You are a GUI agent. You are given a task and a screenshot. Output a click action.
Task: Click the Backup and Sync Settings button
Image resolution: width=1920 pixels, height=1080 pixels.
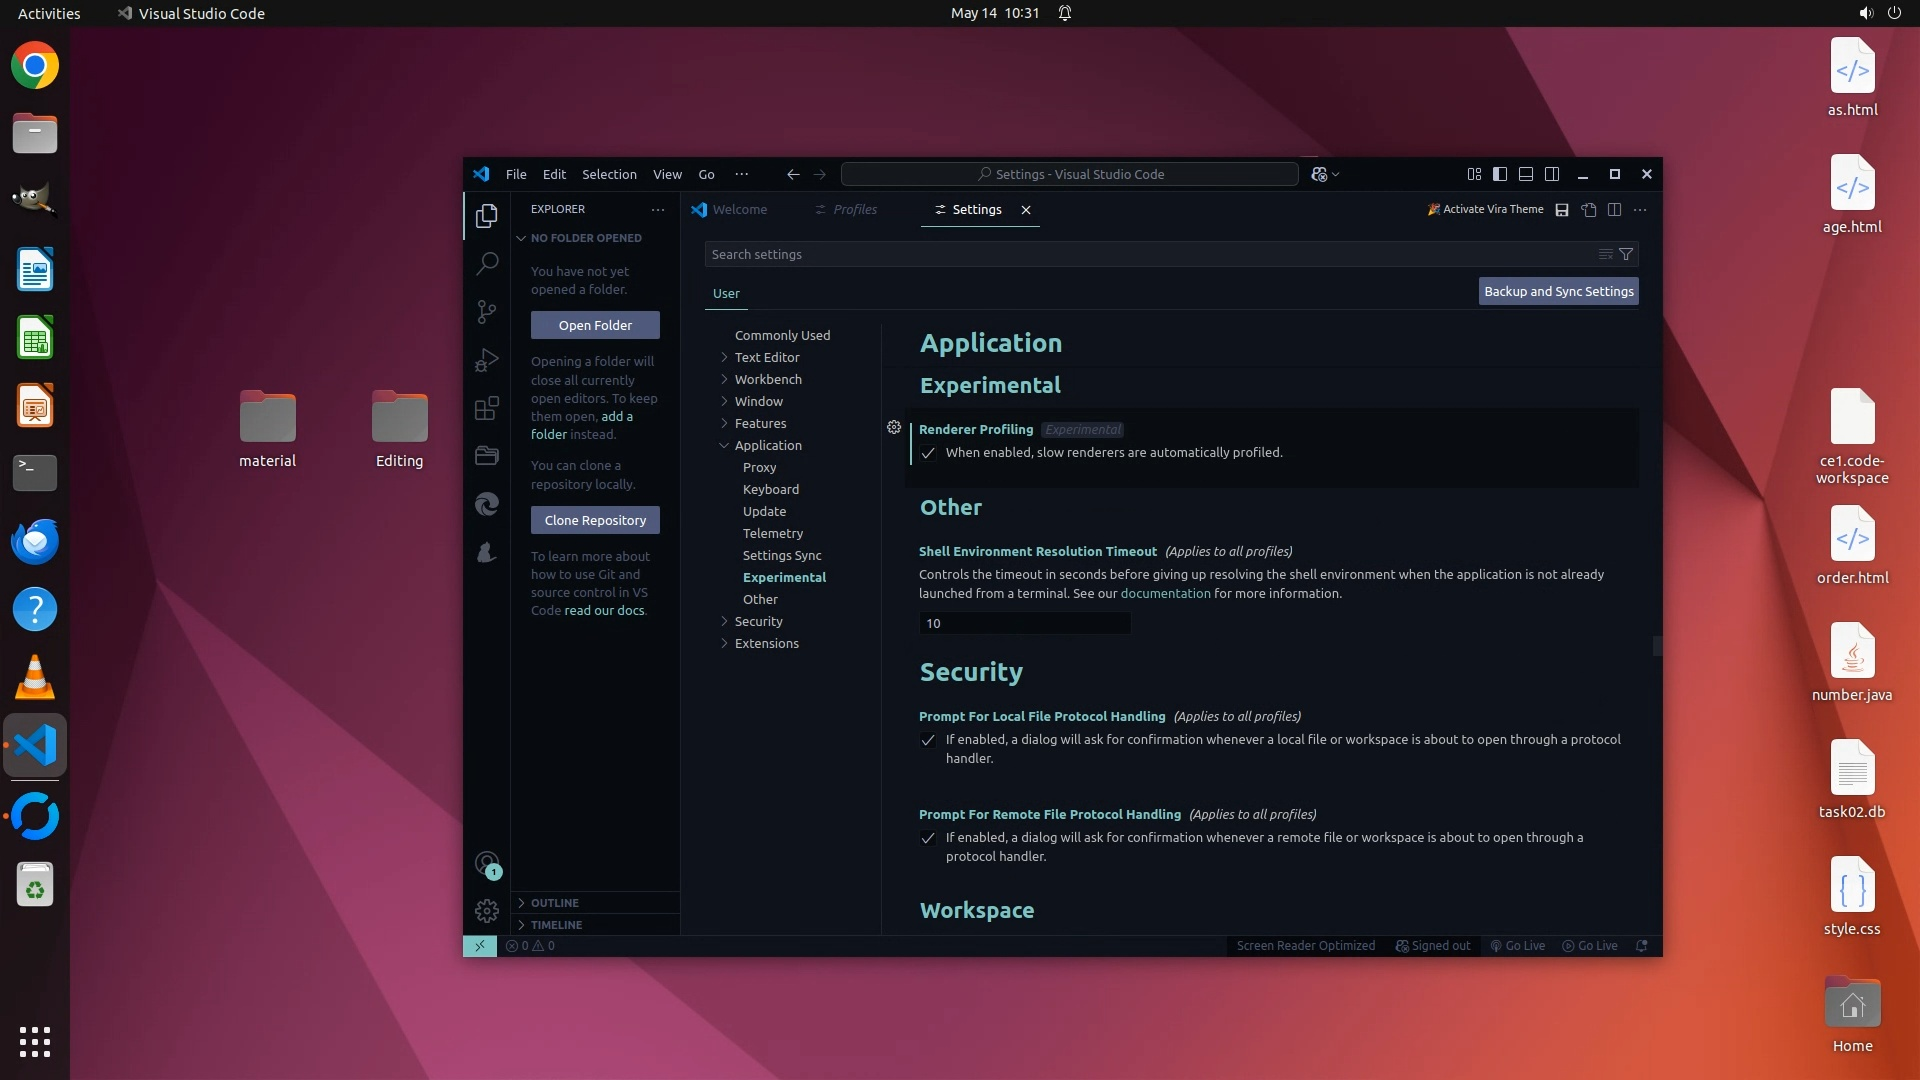[x=1558, y=291]
